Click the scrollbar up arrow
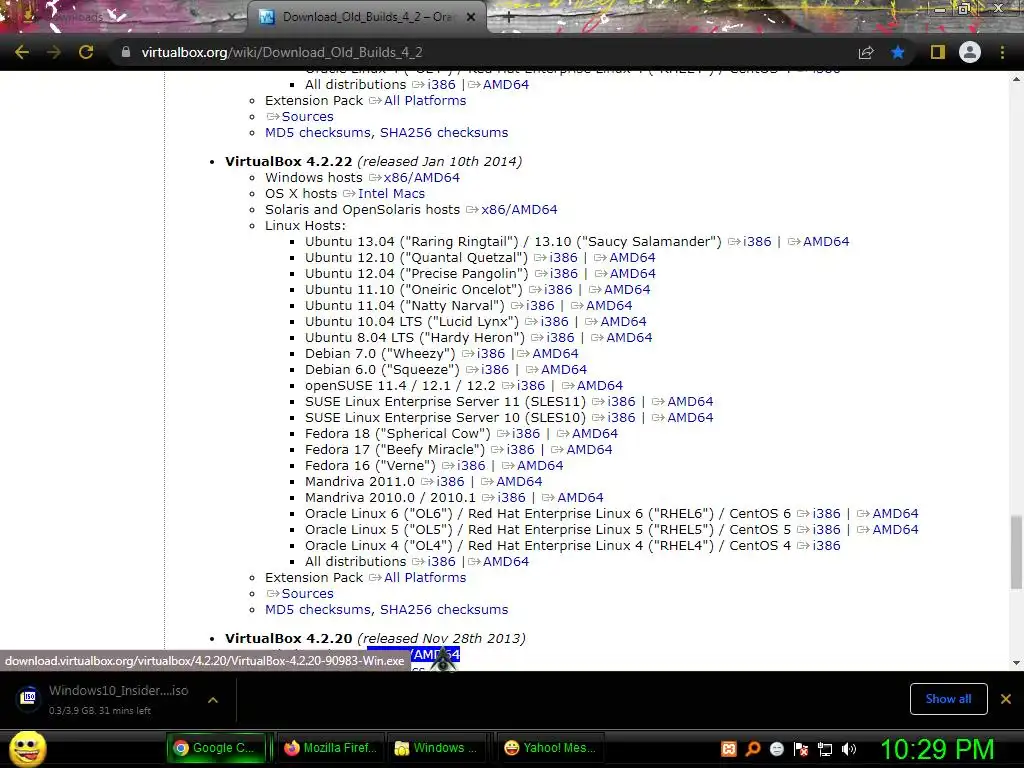Image resolution: width=1024 pixels, height=768 pixels. pos(1016,79)
